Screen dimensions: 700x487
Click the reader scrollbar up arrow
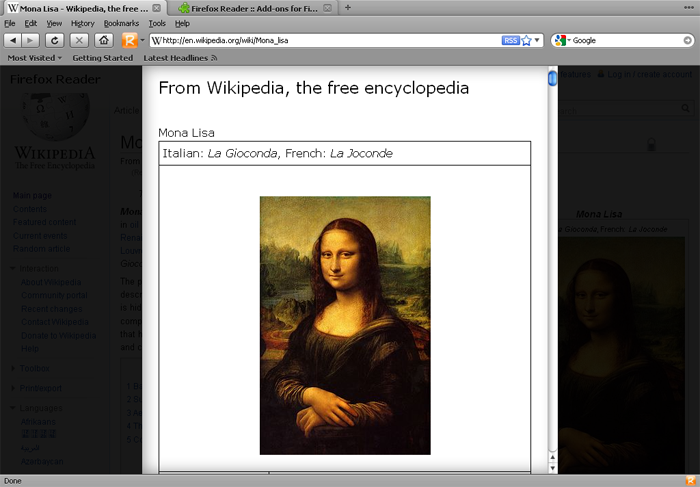tap(553, 457)
